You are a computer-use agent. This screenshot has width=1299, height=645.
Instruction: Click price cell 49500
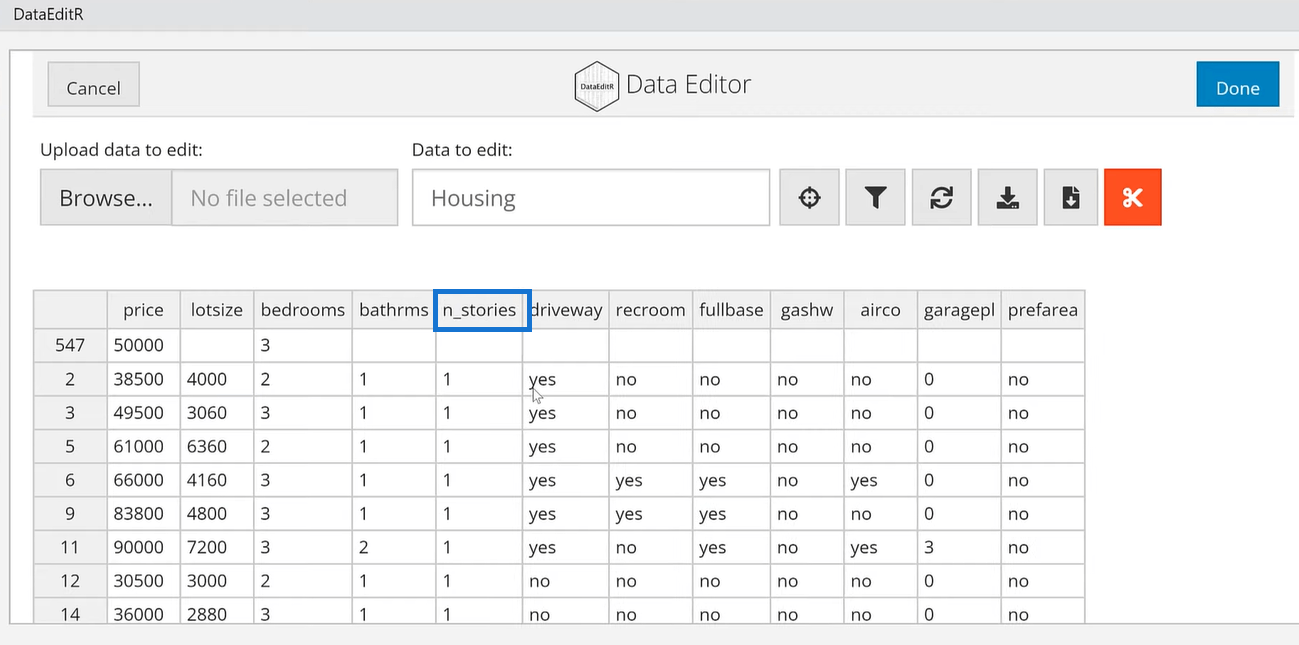click(143, 412)
